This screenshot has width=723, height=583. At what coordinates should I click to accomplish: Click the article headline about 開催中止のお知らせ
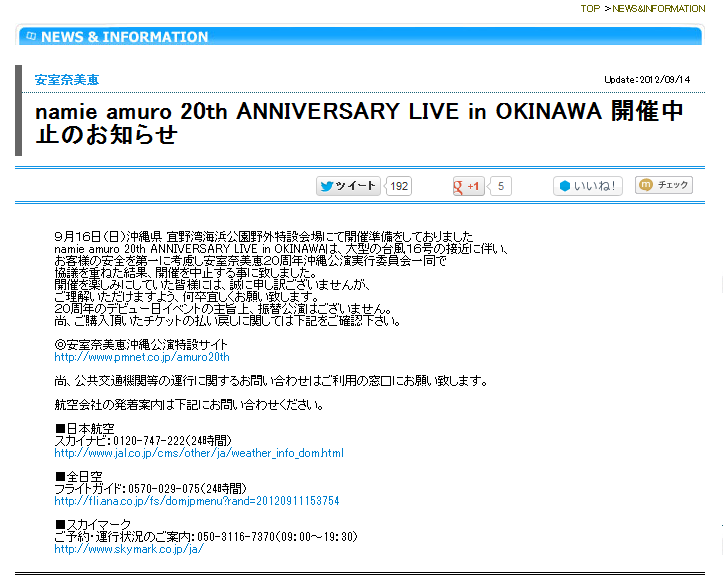[359, 123]
